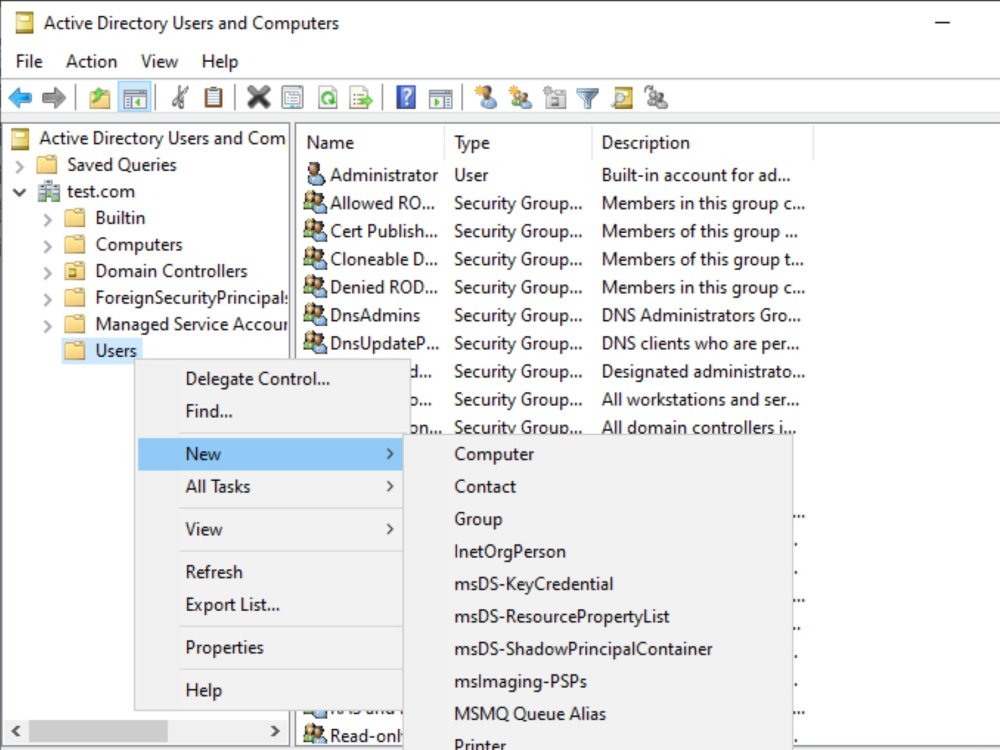The image size is (1000, 750).
Task: Choose Export List... in context menu
Action: (270, 605)
